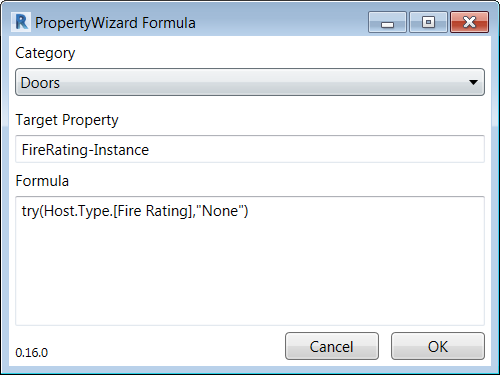Screen dimensions: 500x375
Task: Click the "None" string in the formula
Action: coord(220,211)
